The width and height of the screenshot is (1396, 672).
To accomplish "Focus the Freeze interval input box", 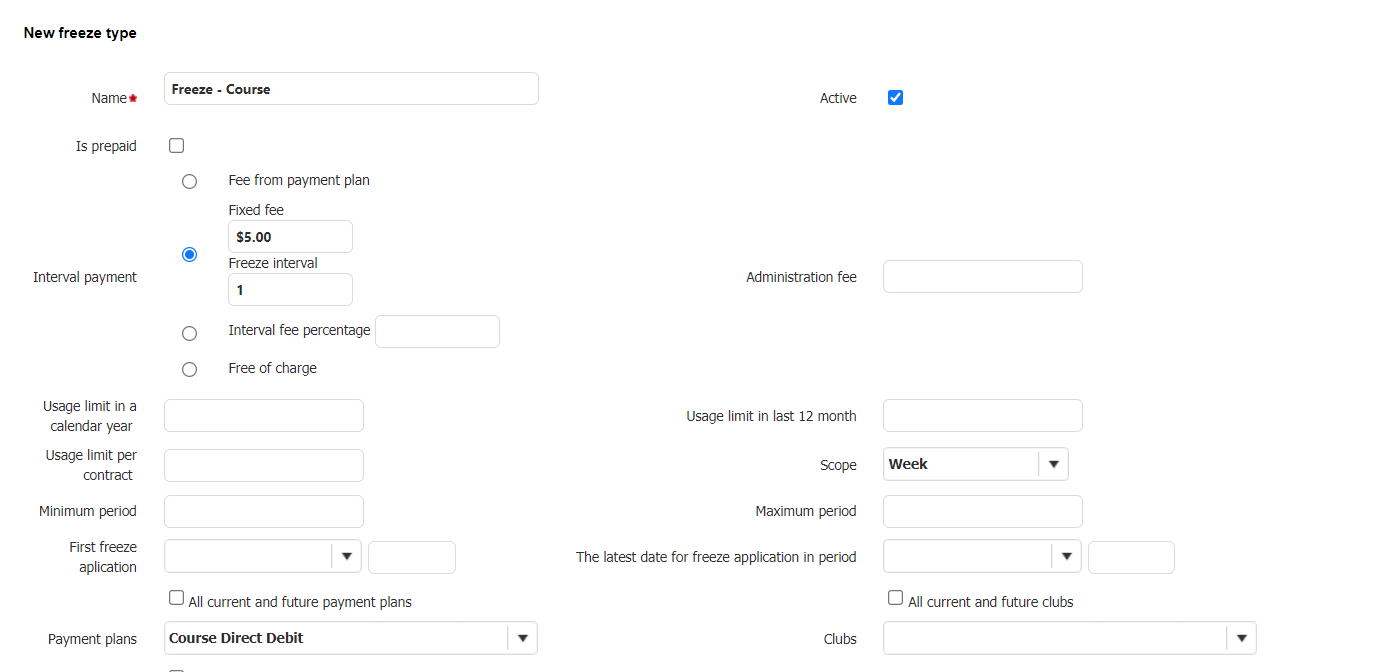I will tap(290, 290).
